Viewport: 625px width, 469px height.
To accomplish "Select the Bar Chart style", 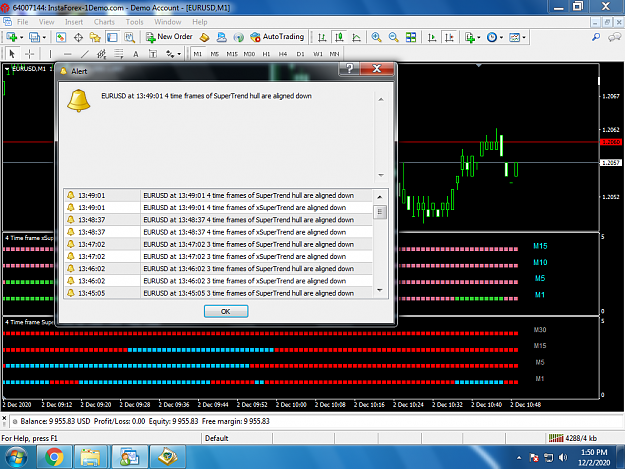I will [x=322, y=37].
